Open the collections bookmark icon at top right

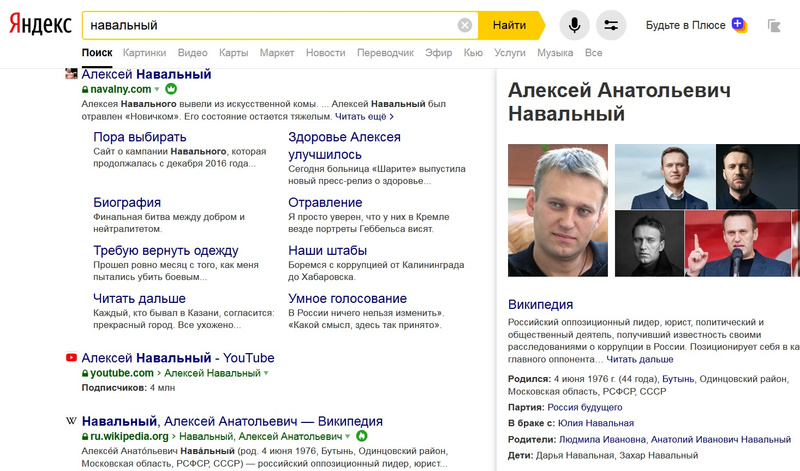coord(773,25)
